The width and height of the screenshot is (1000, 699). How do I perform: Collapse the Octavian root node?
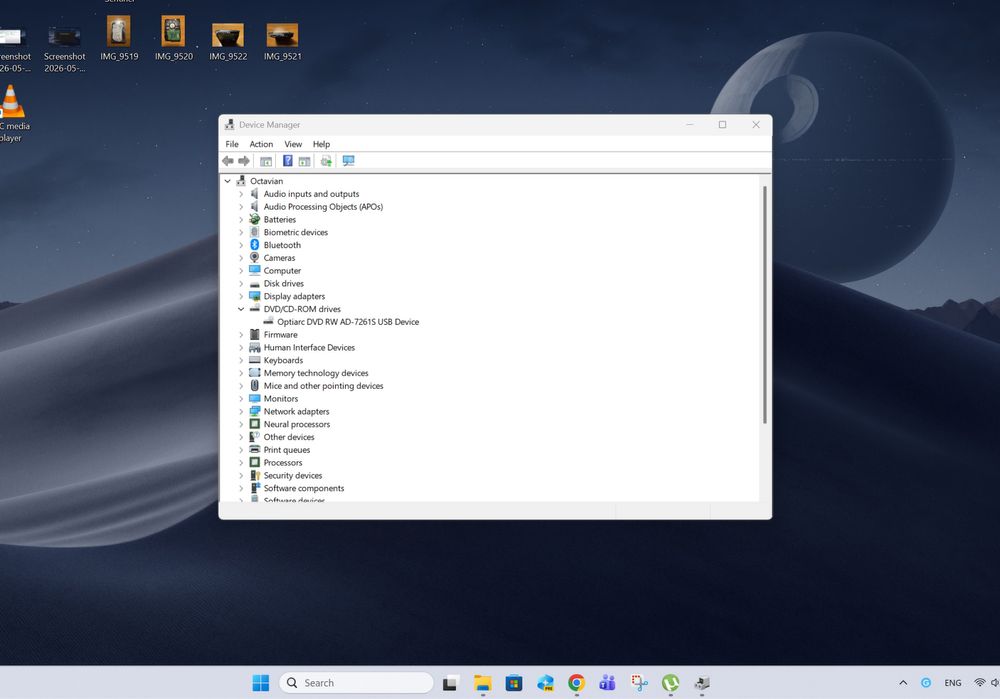coord(227,181)
